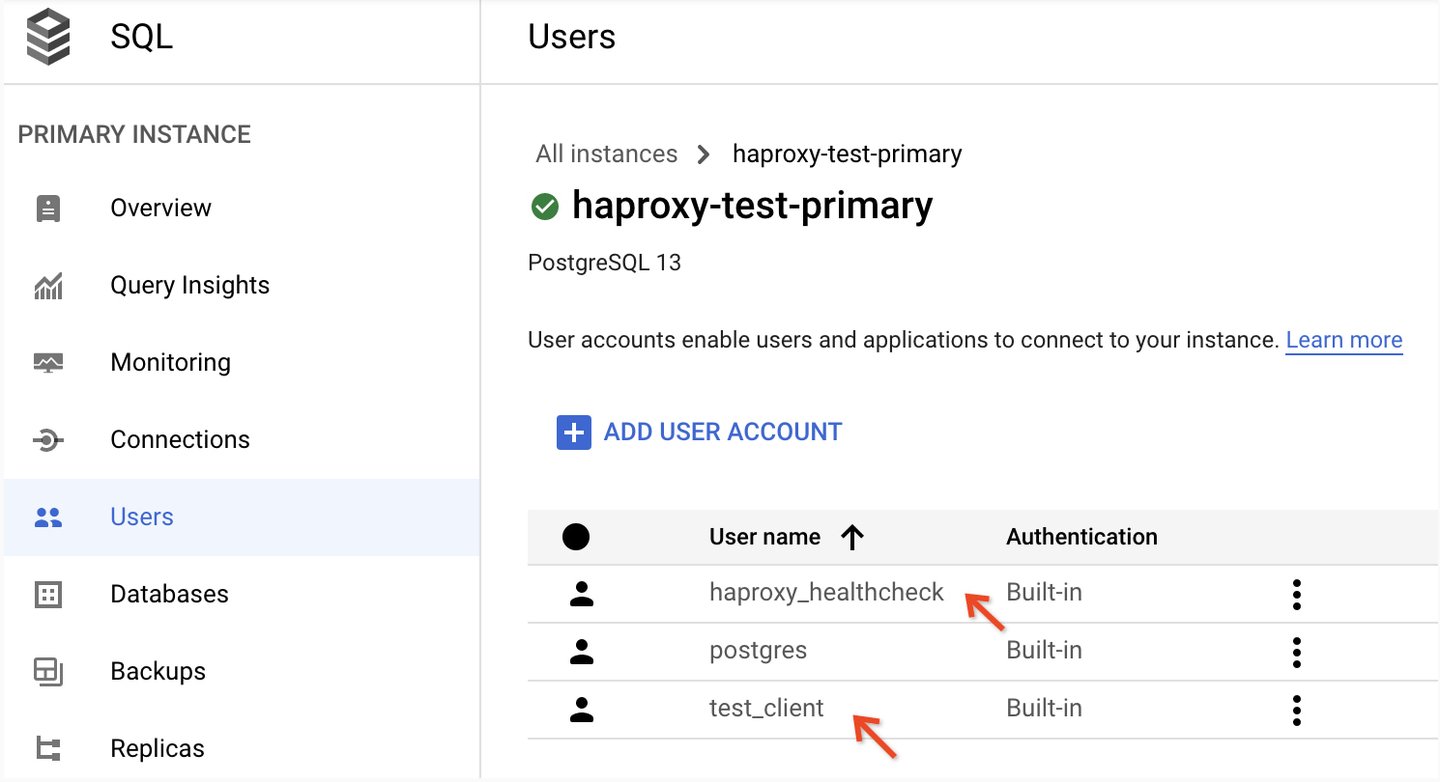Open the Connections page
This screenshot has height=782, width=1440.
(180, 439)
